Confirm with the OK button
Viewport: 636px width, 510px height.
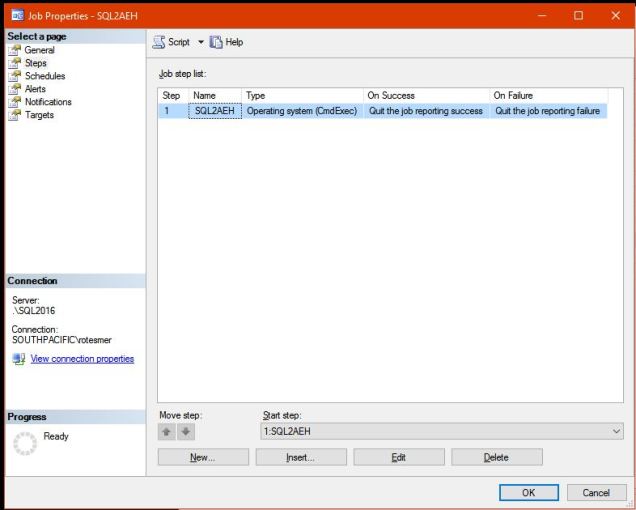529,493
